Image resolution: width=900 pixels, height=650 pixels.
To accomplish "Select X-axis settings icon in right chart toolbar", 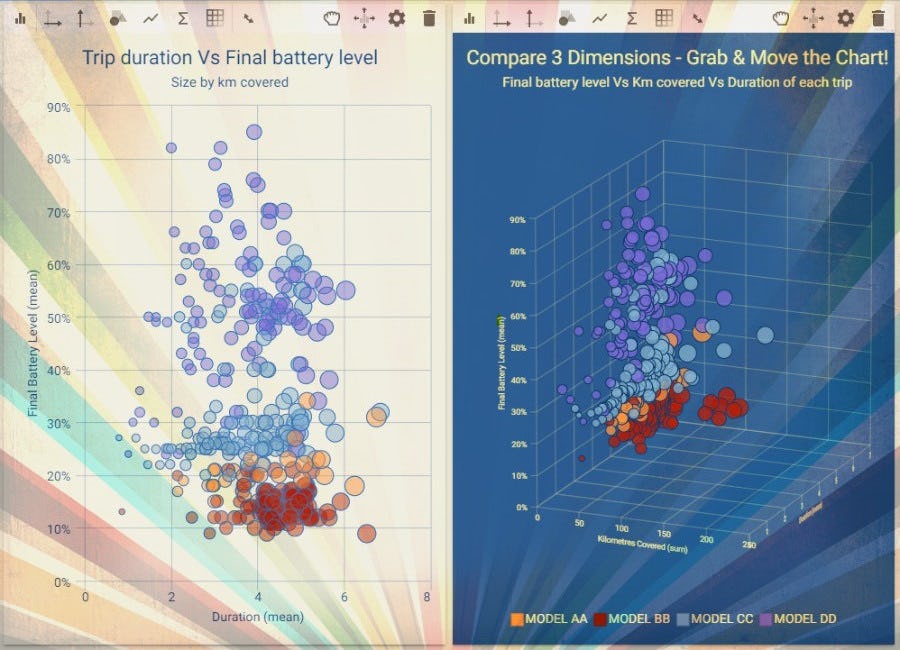I will pos(502,18).
